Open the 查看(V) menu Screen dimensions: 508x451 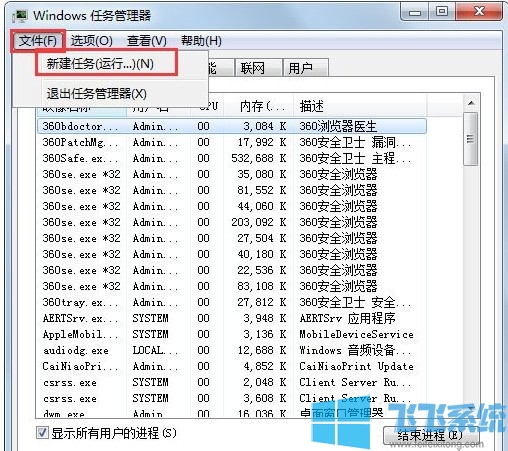click(146, 41)
